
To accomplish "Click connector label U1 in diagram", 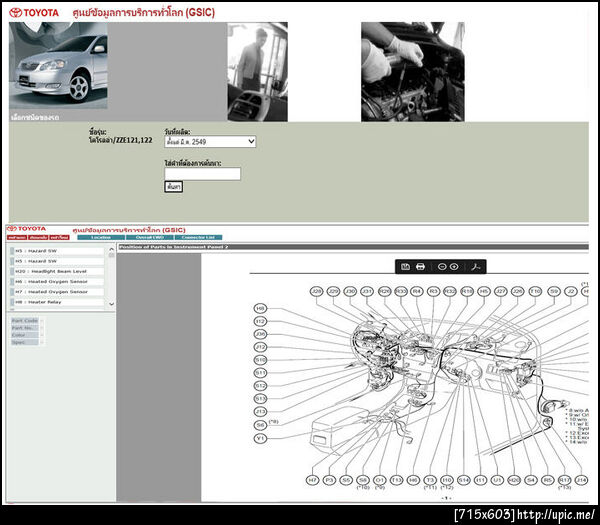I will (x=497, y=480).
